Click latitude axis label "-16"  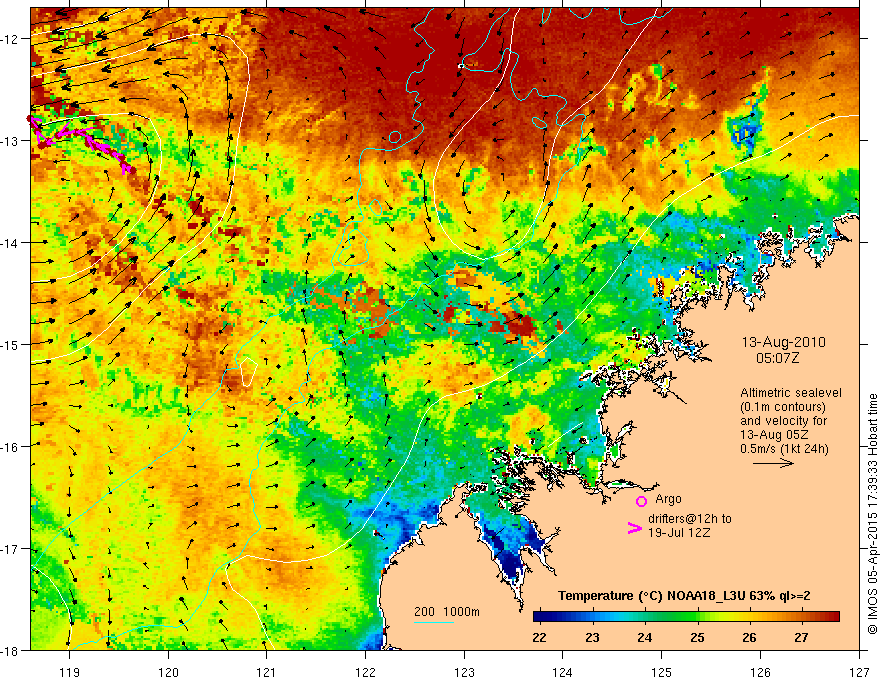click(10, 447)
